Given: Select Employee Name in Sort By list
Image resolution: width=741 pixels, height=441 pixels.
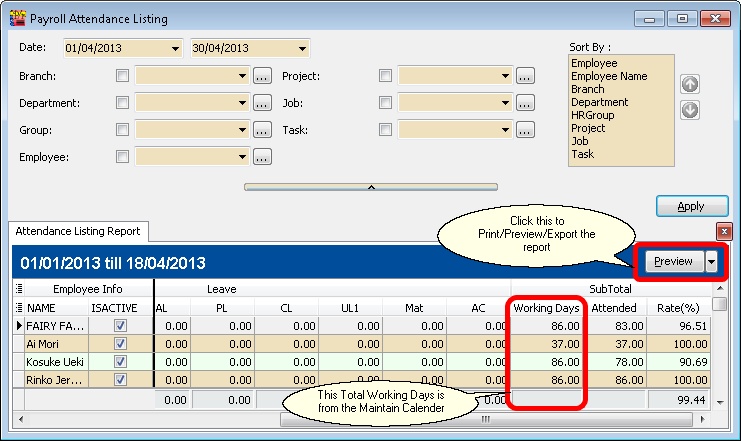Looking at the screenshot, I should click(x=608, y=76).
